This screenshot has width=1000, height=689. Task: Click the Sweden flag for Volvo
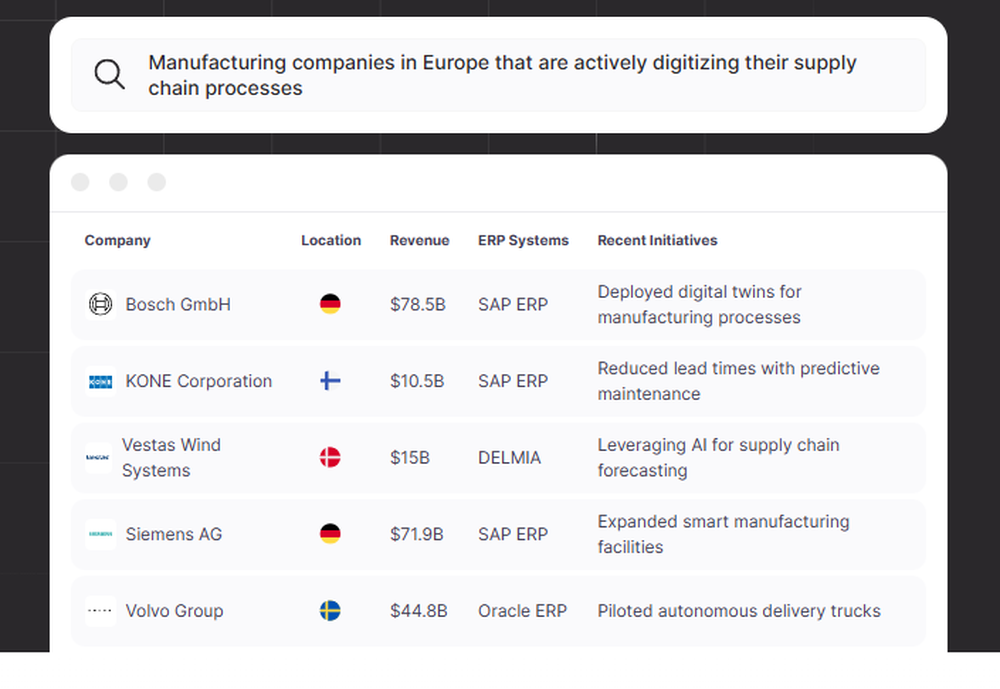(x=330, y=611)
